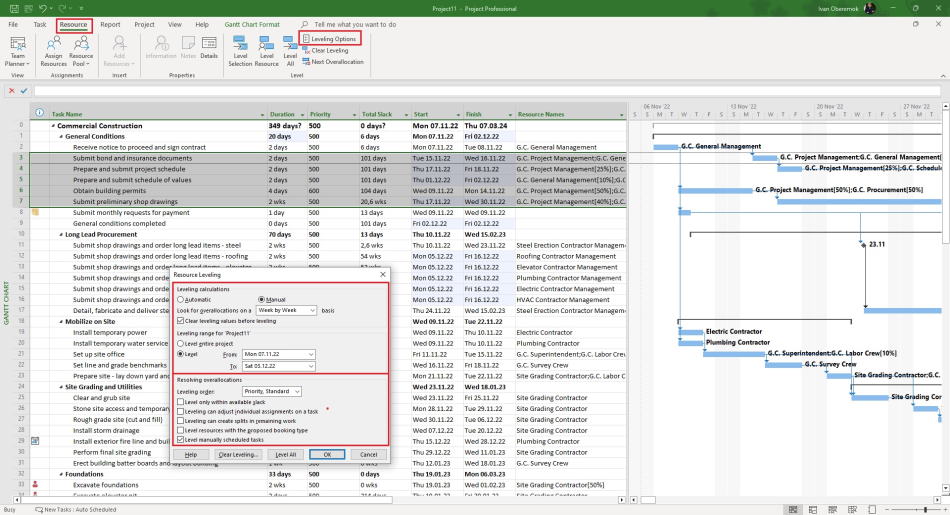
Task: Open resource Details
Action: [209, 48]
